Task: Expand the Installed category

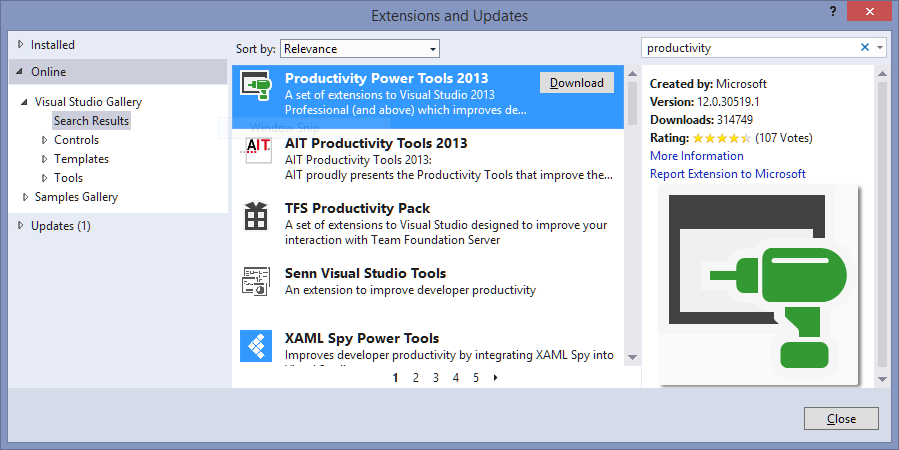Action: point(22,45)
